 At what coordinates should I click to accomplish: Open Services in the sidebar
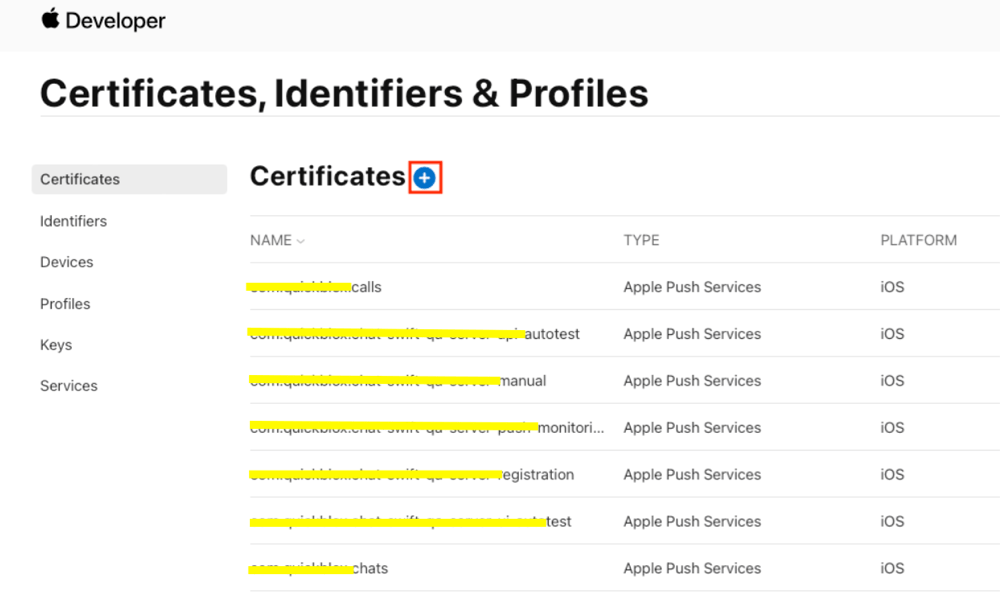pyautogui.click(x=69, y=386)
